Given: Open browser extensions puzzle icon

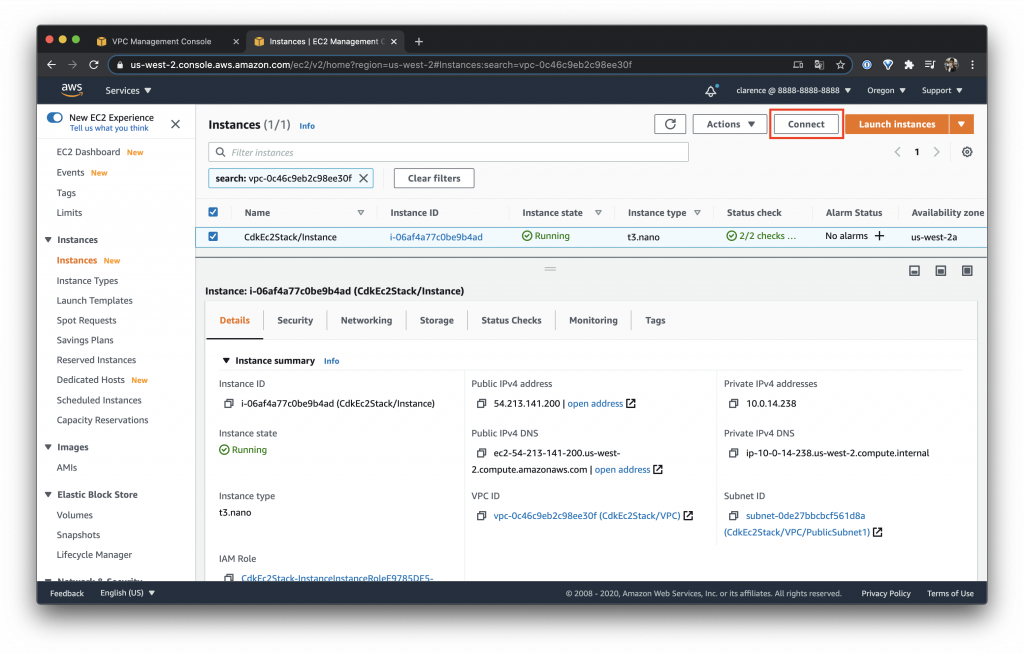Looking at the screenshot, I should pyautogui.click(x=908, y=65).
